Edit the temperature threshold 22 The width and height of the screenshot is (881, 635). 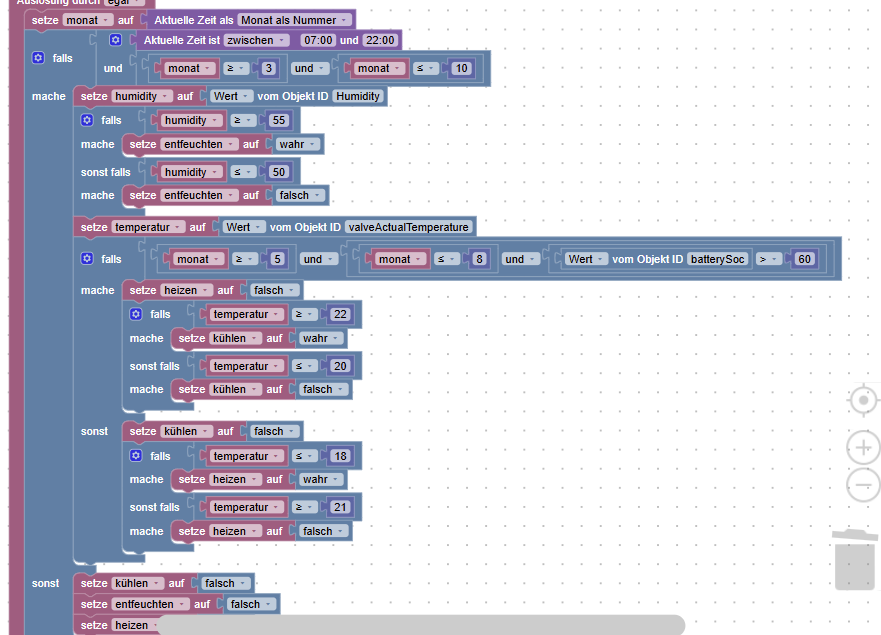340,314
